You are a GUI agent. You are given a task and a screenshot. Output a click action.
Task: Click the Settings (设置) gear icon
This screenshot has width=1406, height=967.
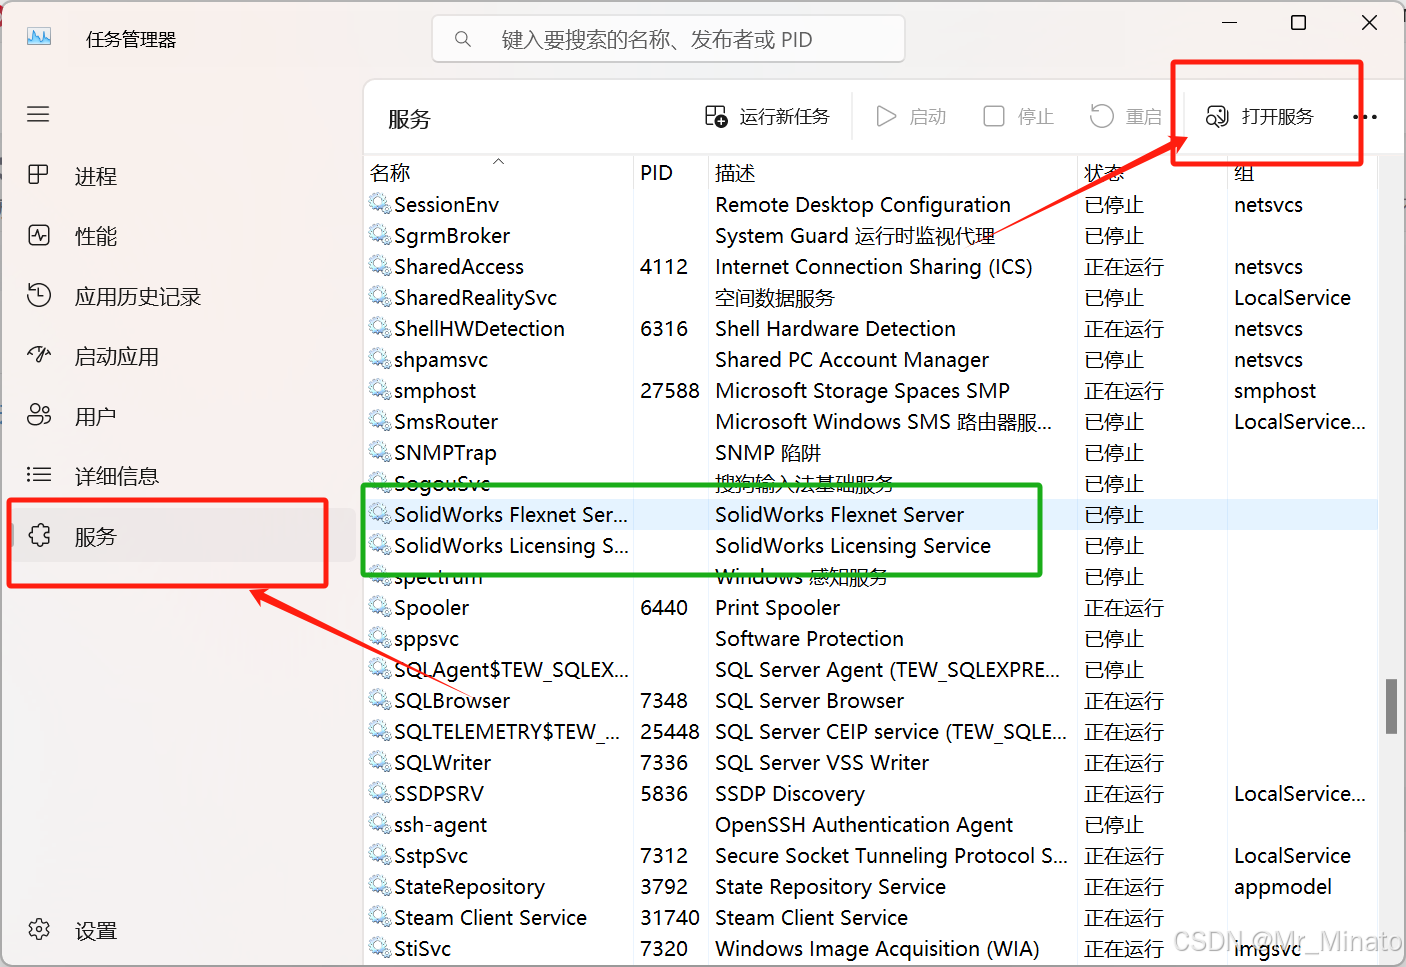38,930
